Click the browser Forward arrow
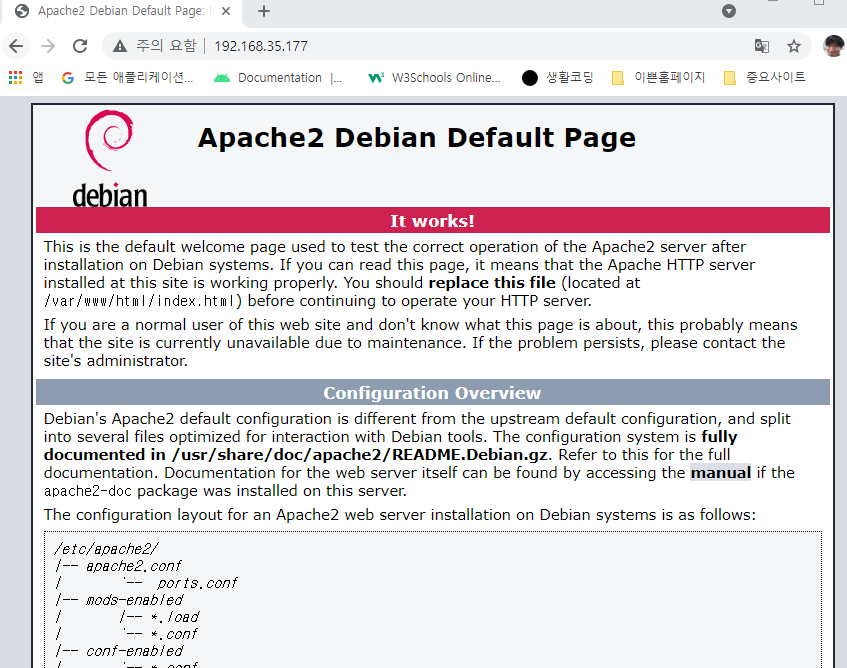 pyautogui.click(x=48, y=46)
